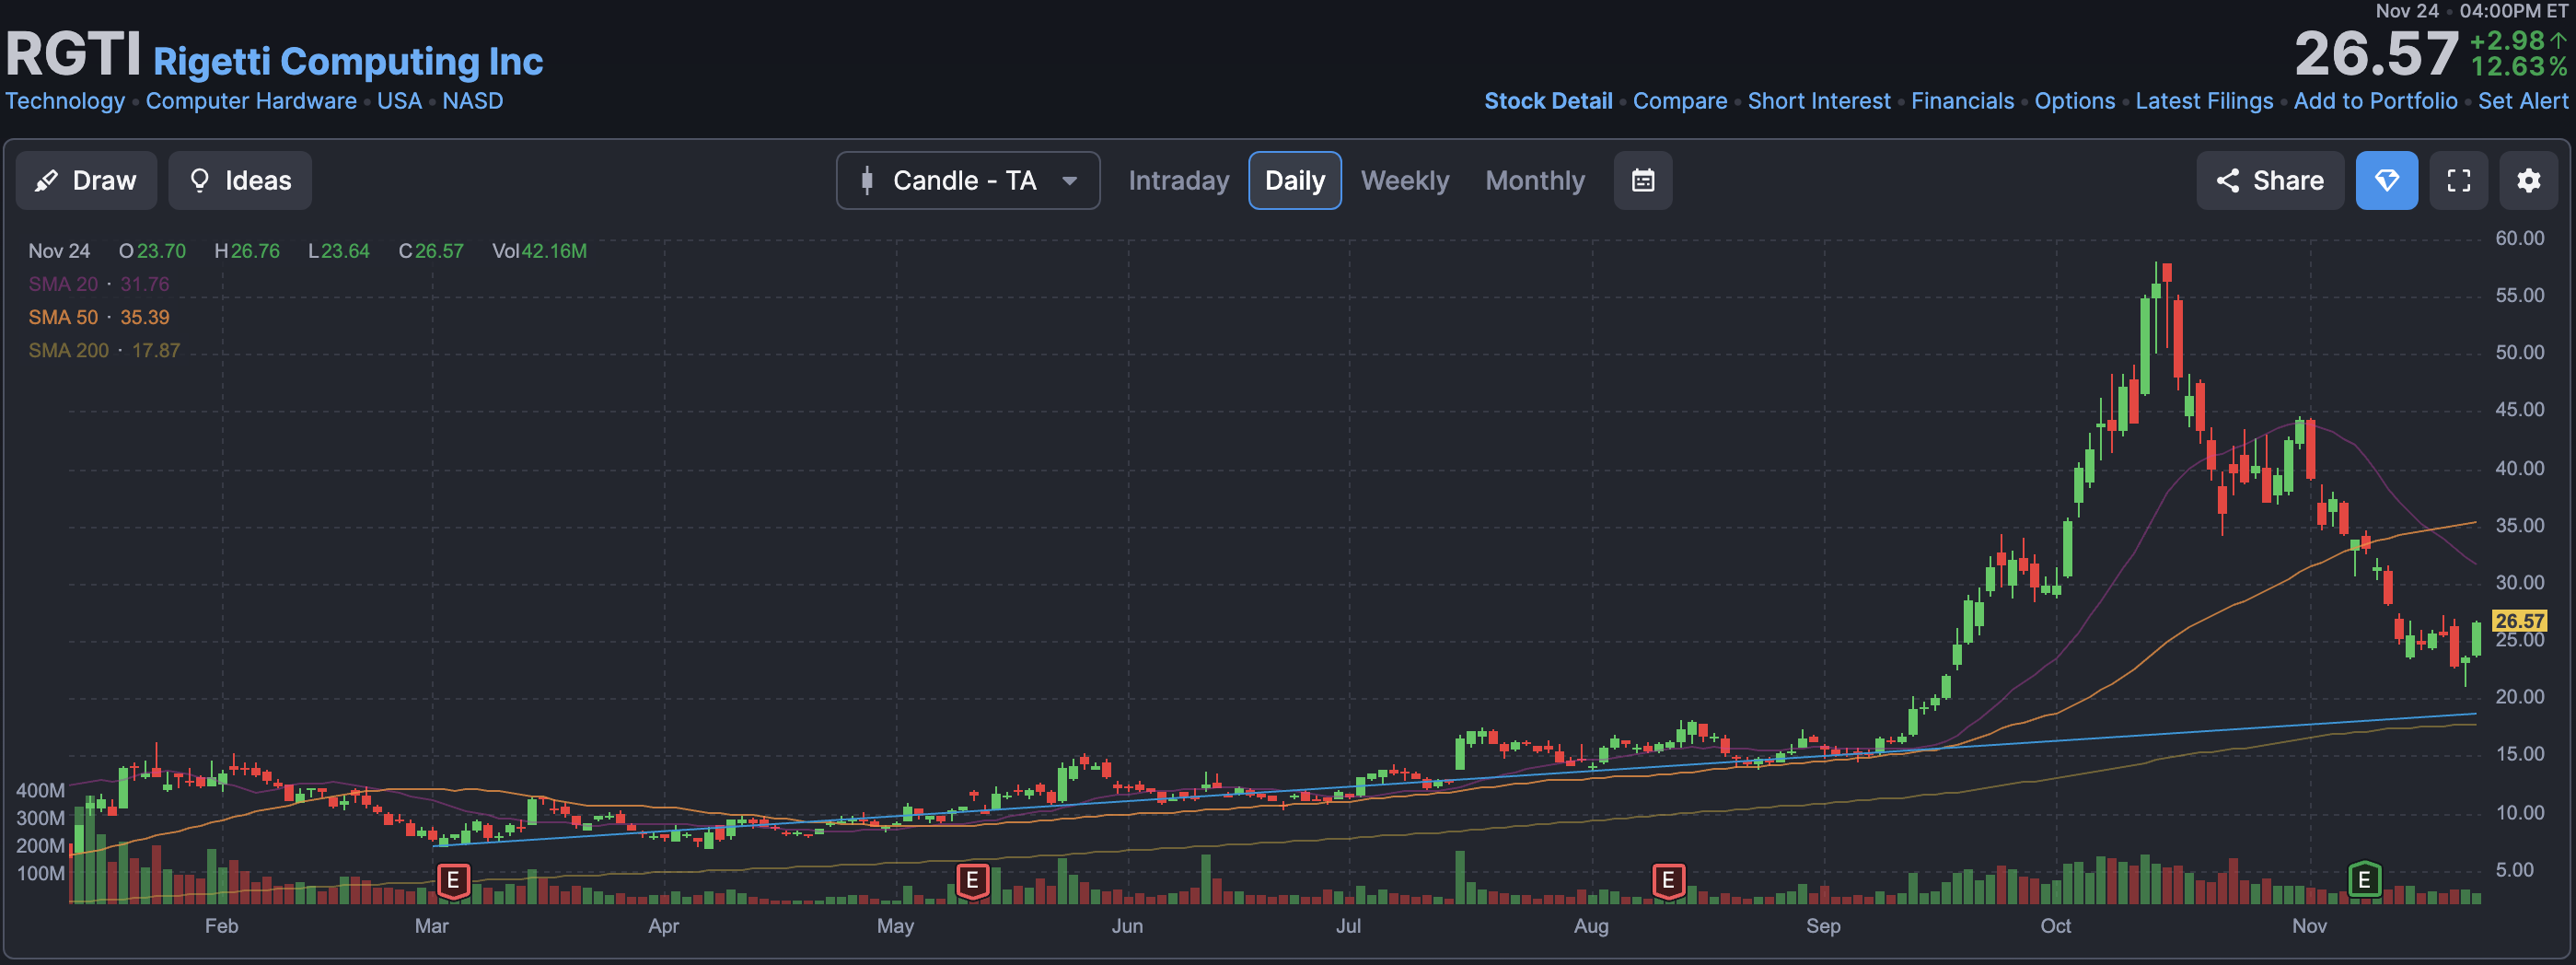2576x965 pixels.
Task: Open the Options link
Action: coord(2075,101)
